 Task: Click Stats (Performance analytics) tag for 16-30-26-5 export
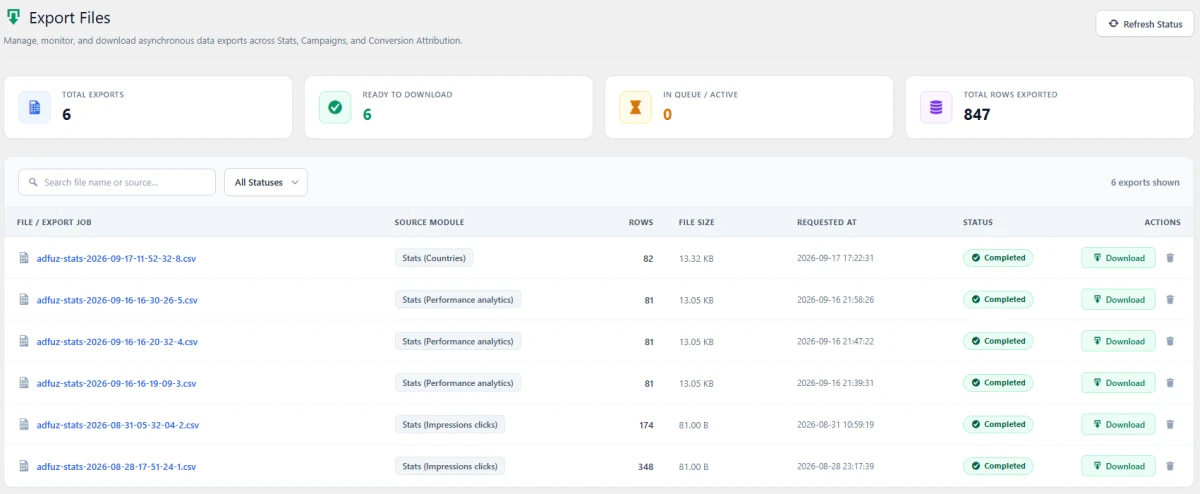pyautogui.click(x=458, y=300)
